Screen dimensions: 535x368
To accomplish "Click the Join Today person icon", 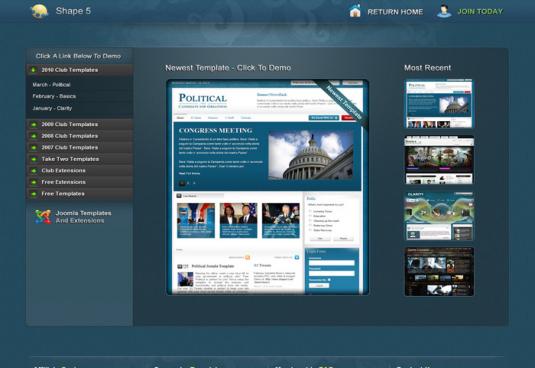I will click(444, 11).
